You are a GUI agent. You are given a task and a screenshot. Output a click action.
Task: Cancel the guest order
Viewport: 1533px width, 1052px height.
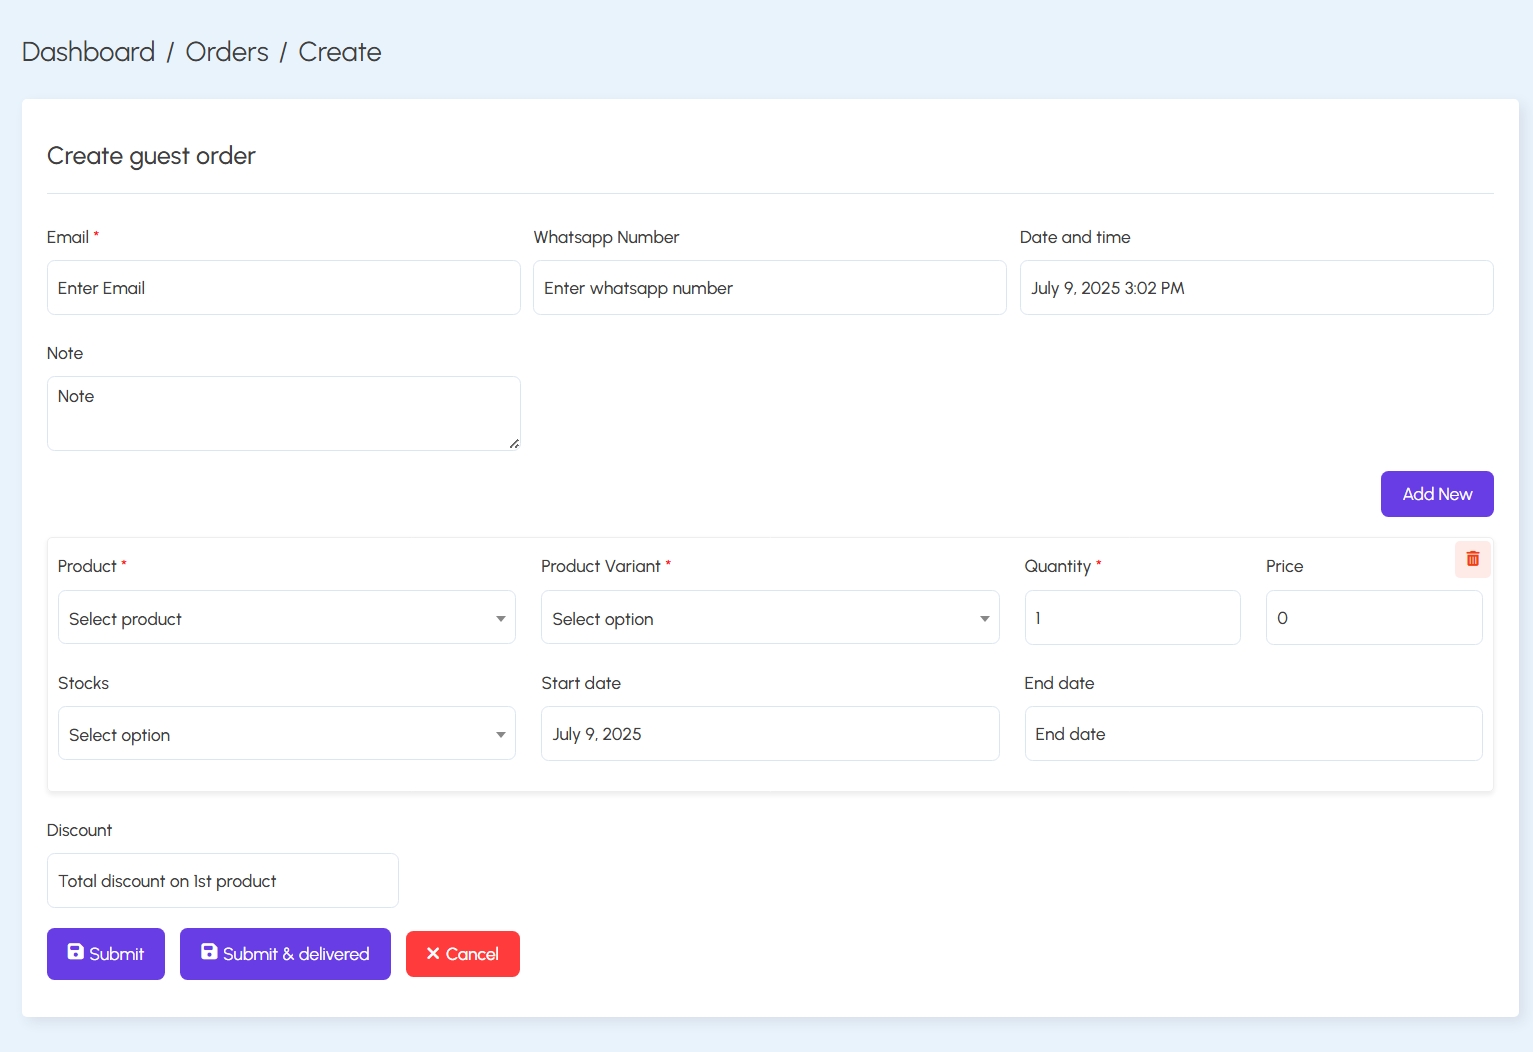pyautogui.click(x=463, y=954)
